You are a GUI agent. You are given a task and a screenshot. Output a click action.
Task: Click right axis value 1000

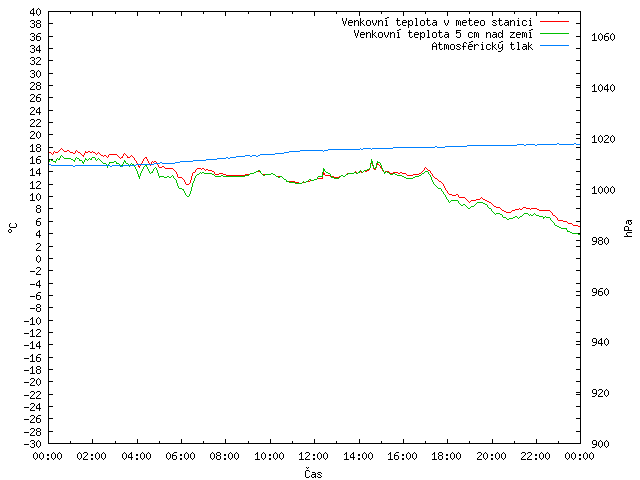coord(603,190)
